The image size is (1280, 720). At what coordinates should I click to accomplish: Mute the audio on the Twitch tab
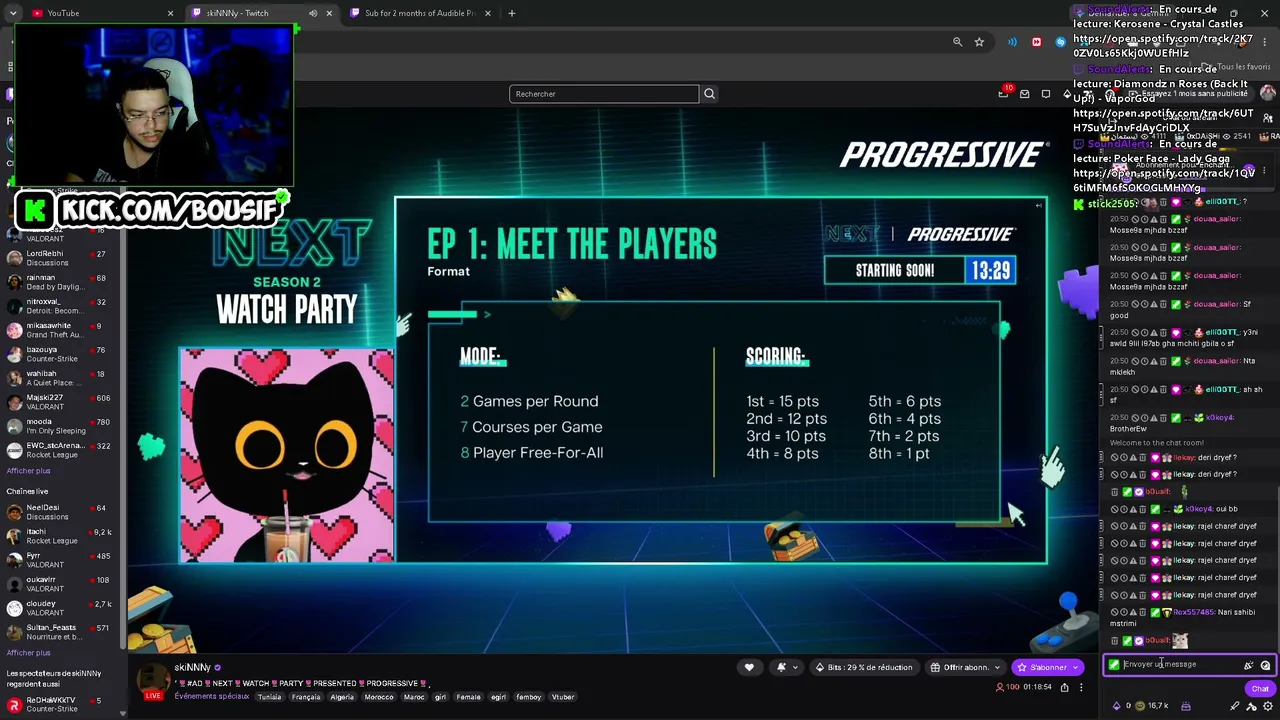(x=313, y=13)
